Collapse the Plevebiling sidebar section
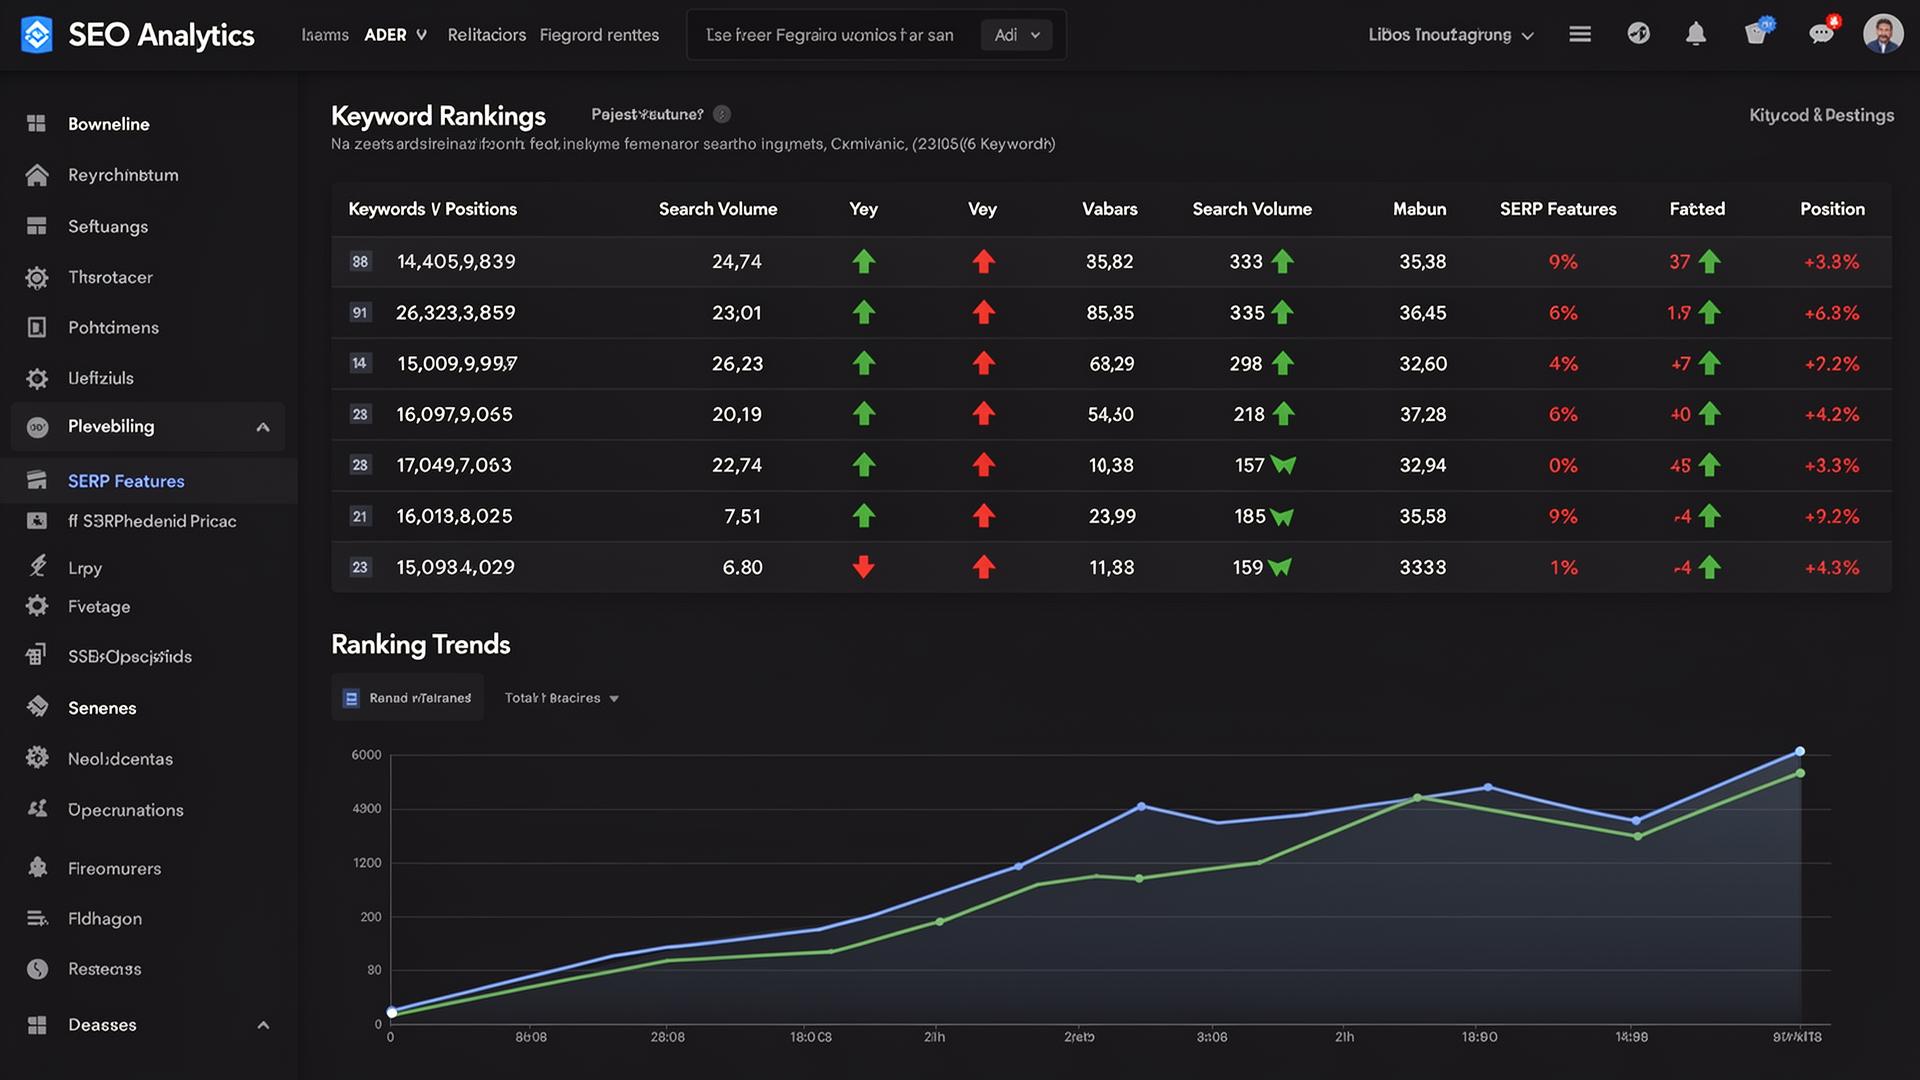Screen dimensions: 1920x1080 [x=263, y=427]
